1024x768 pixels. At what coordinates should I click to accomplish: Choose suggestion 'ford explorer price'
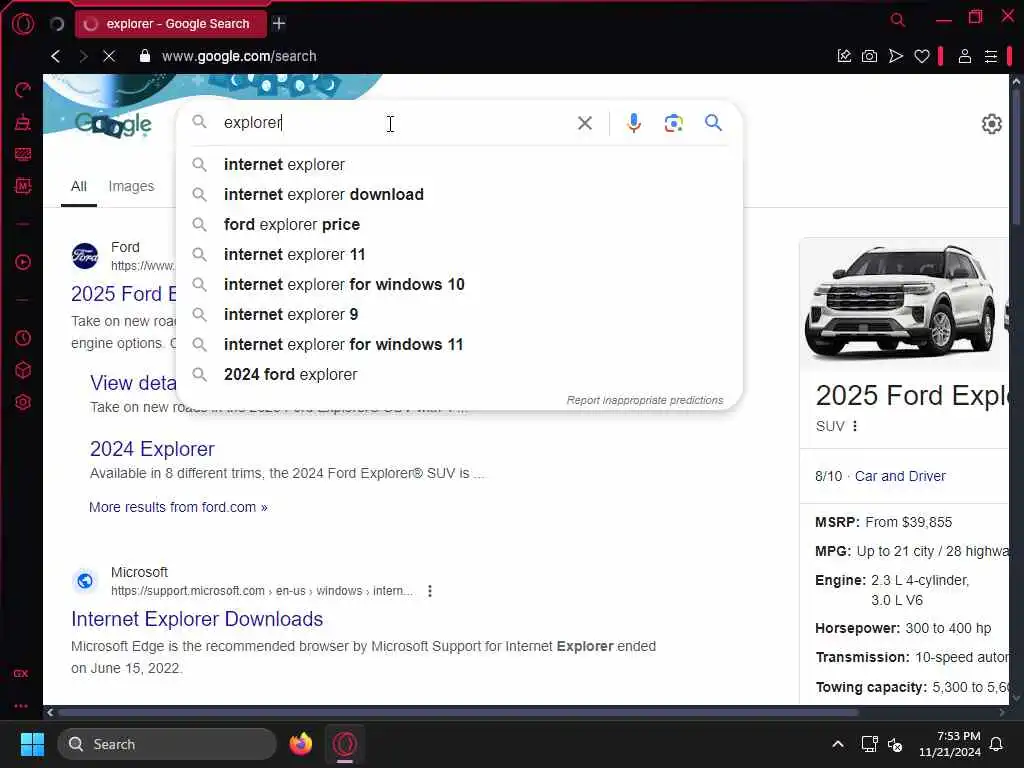pos(460,225)
